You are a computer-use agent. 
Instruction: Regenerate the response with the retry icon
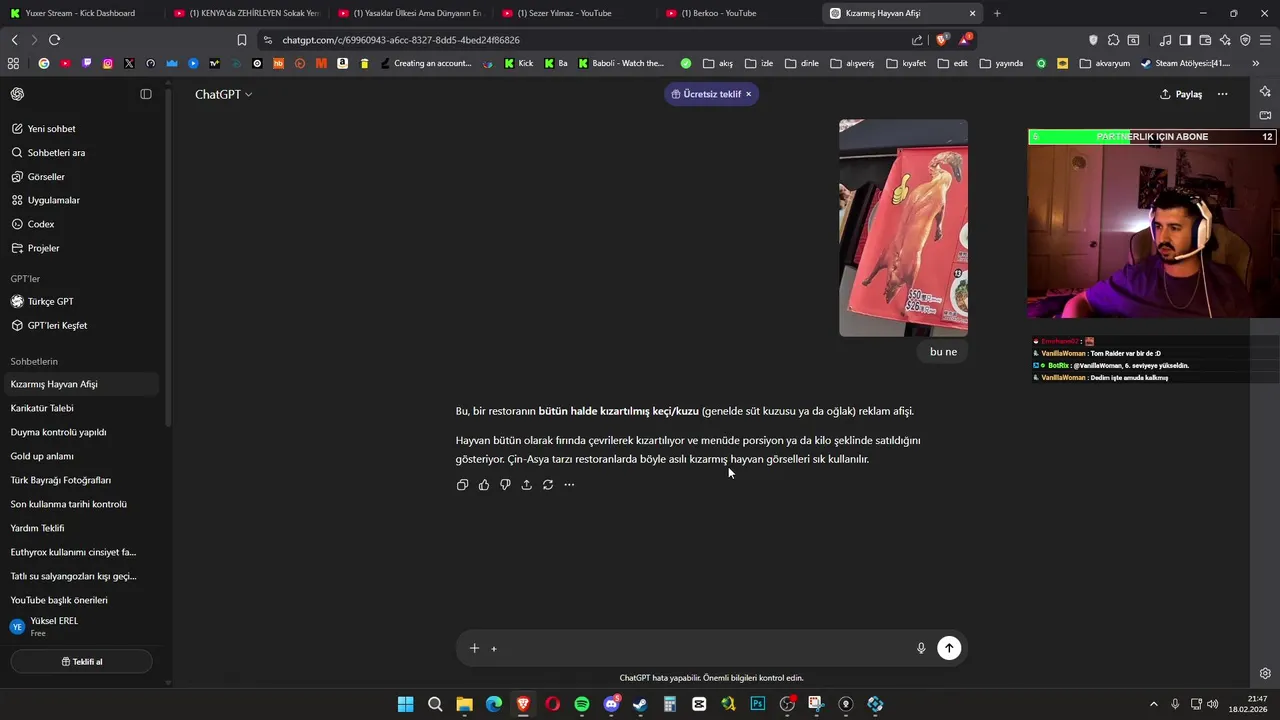pos(548,485)
